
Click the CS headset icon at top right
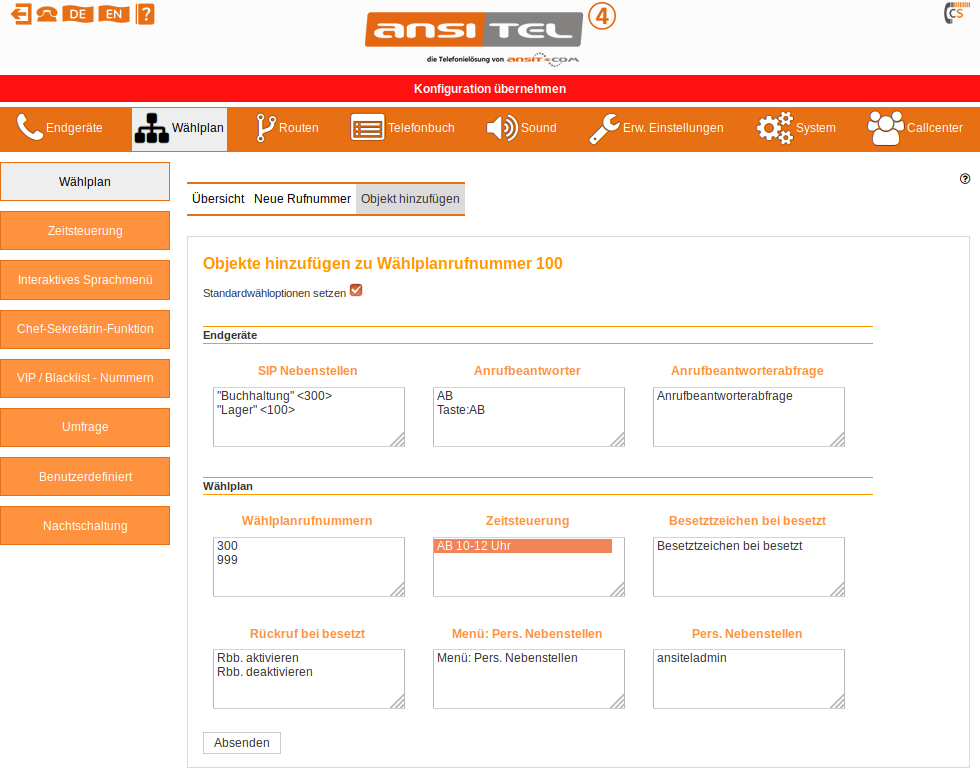pos(954,14)
